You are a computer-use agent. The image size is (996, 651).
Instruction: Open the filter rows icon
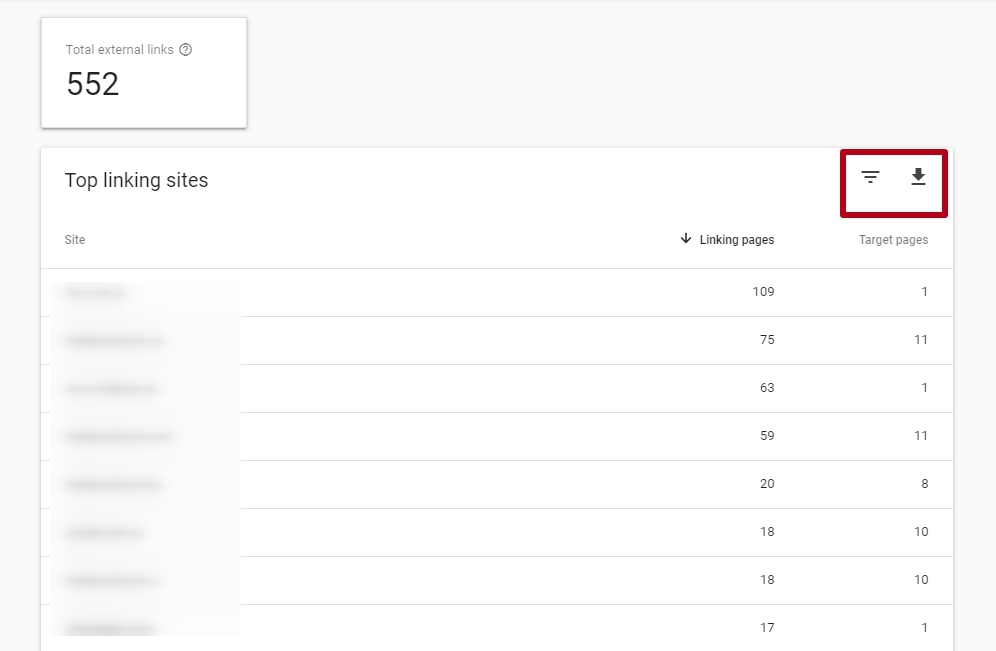tap(870, 177)
